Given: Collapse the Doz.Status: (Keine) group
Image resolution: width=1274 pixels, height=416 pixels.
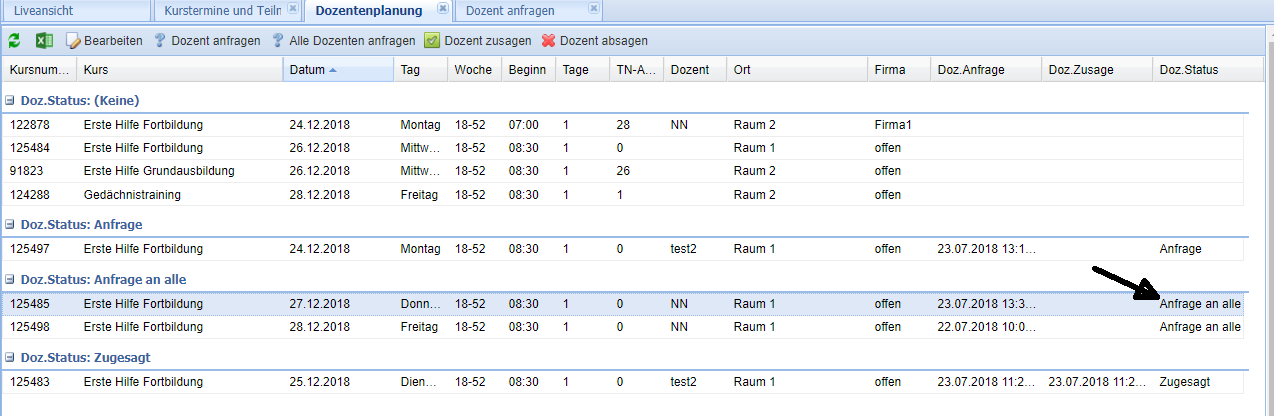Looking at the screenshot, I should coord(10,101).
